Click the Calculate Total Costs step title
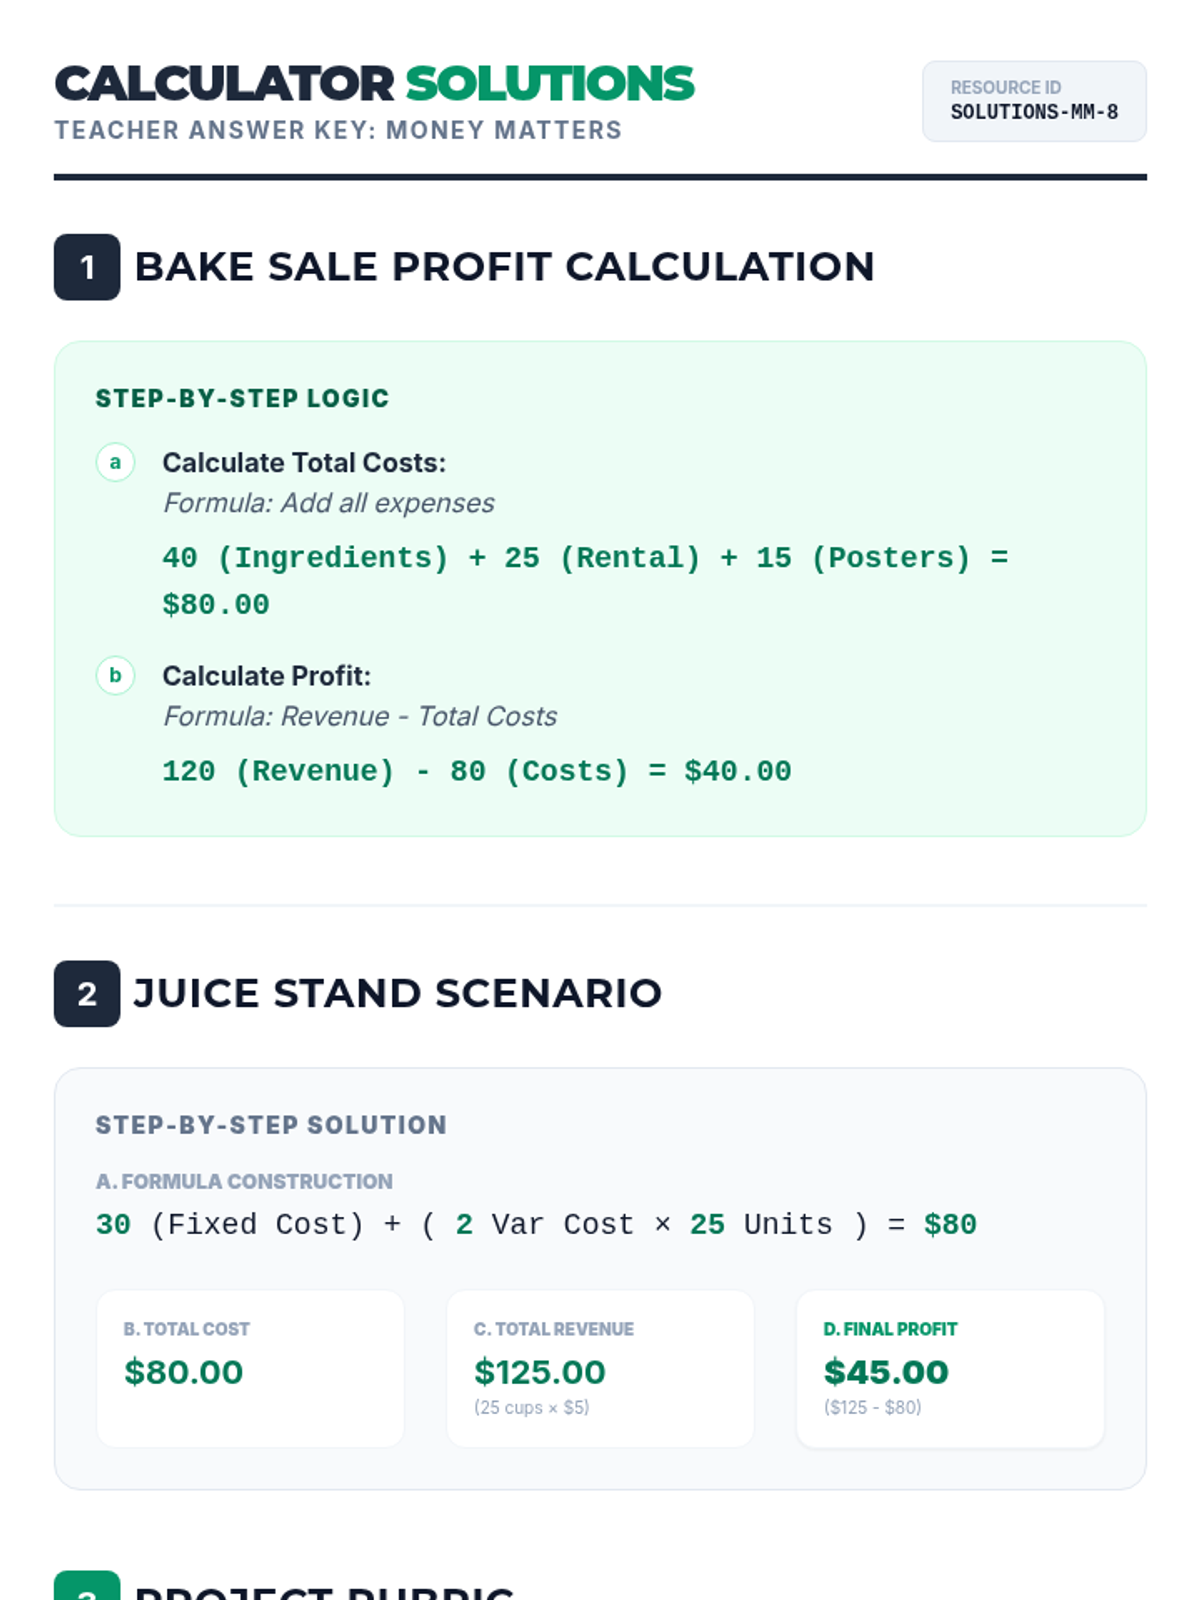The image size is (1200, 1600). (x=304, y=463)
